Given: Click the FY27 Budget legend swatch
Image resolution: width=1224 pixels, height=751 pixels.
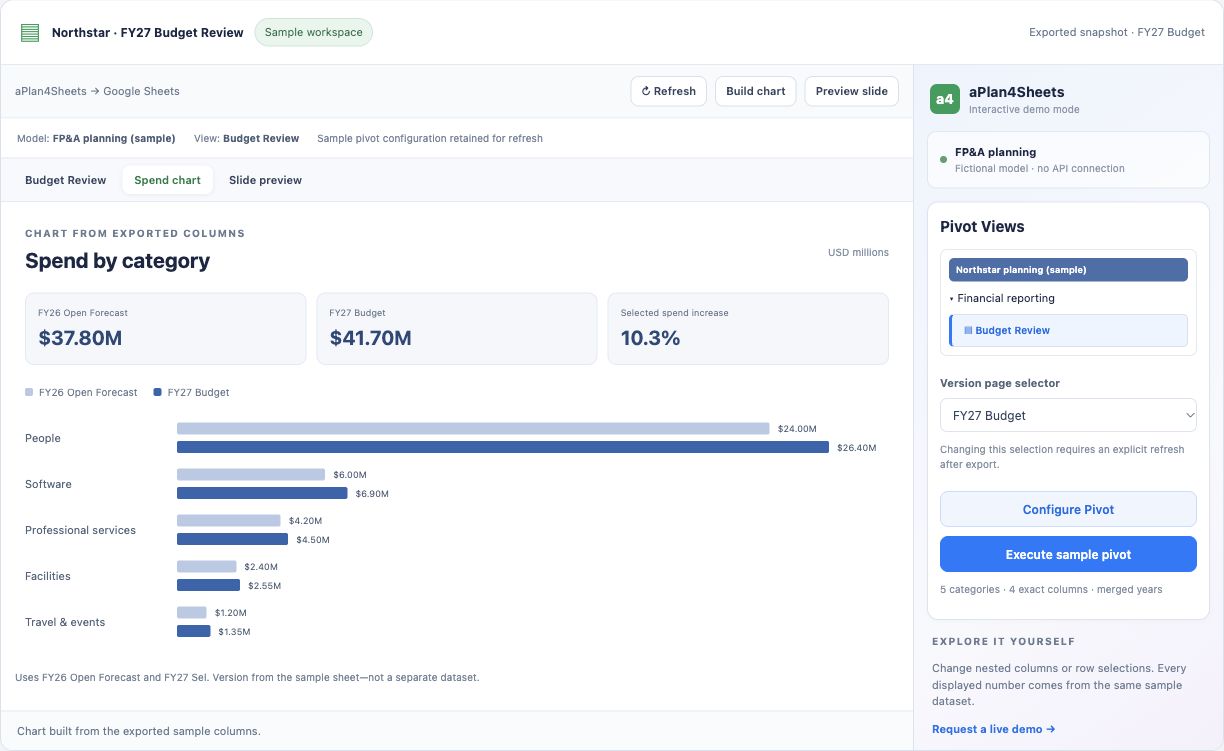Looking at the screenshot, I should pyautogui.click(x=158, y=393).
